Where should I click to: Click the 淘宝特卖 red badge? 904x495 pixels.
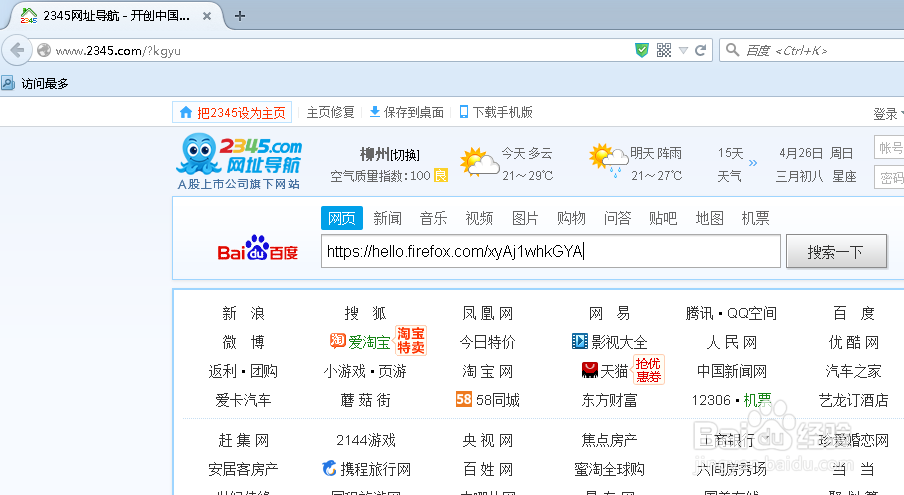coord(411,341)
